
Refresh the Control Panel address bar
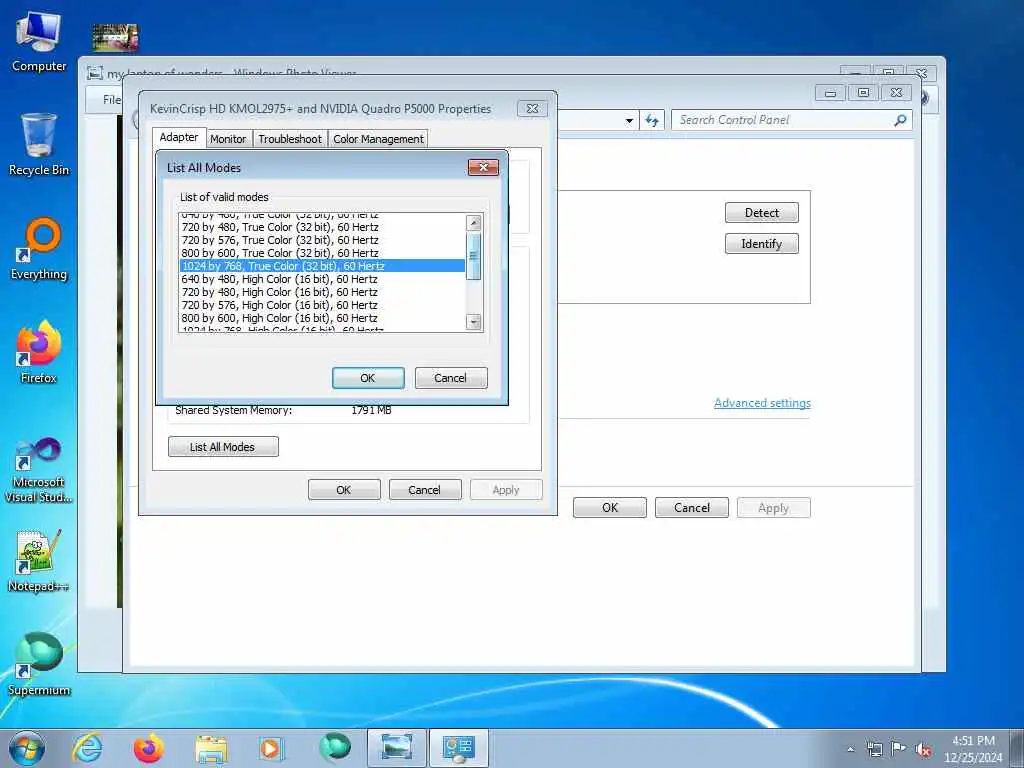pyautogui.click(x=652, y=120)
